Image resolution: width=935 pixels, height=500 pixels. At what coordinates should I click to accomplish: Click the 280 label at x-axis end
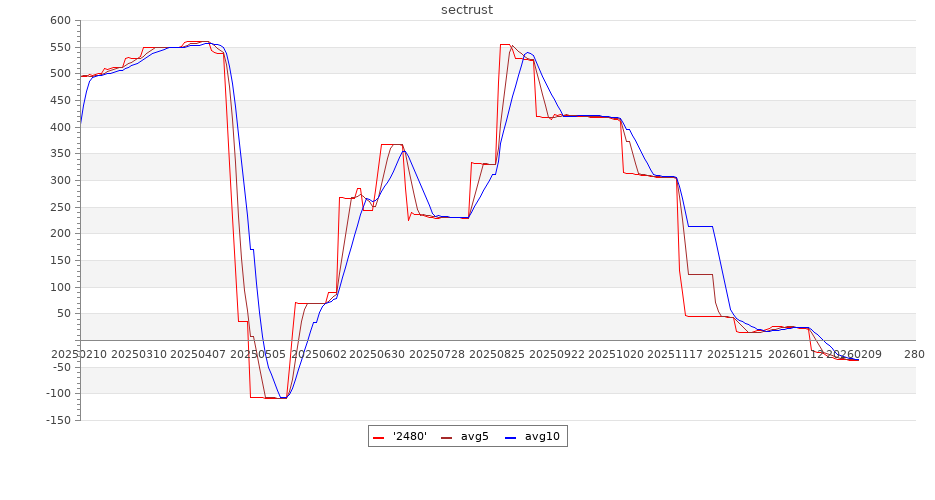[914, 354]
